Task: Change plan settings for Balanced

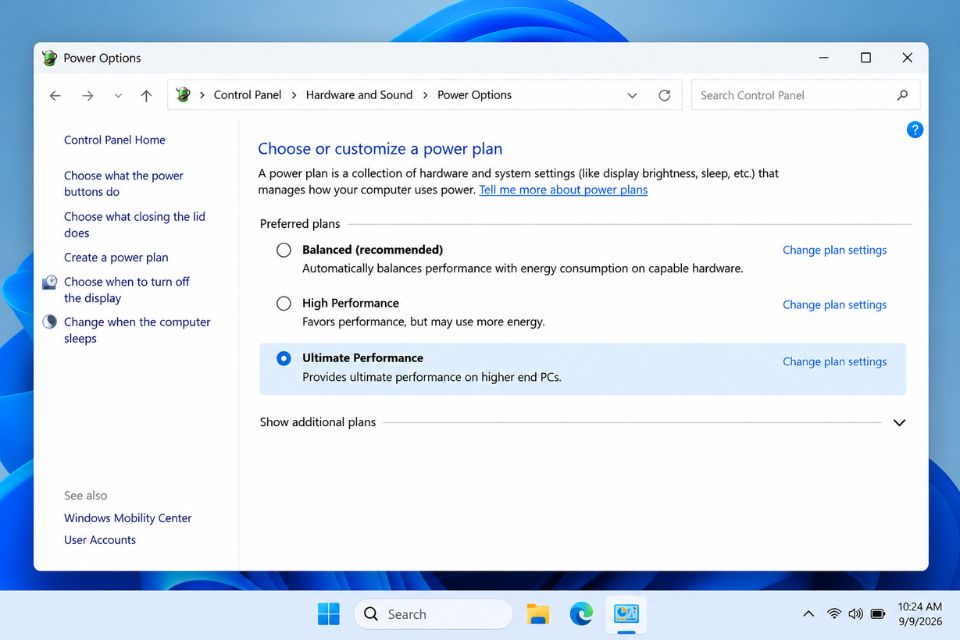Action: click(834, 250)
